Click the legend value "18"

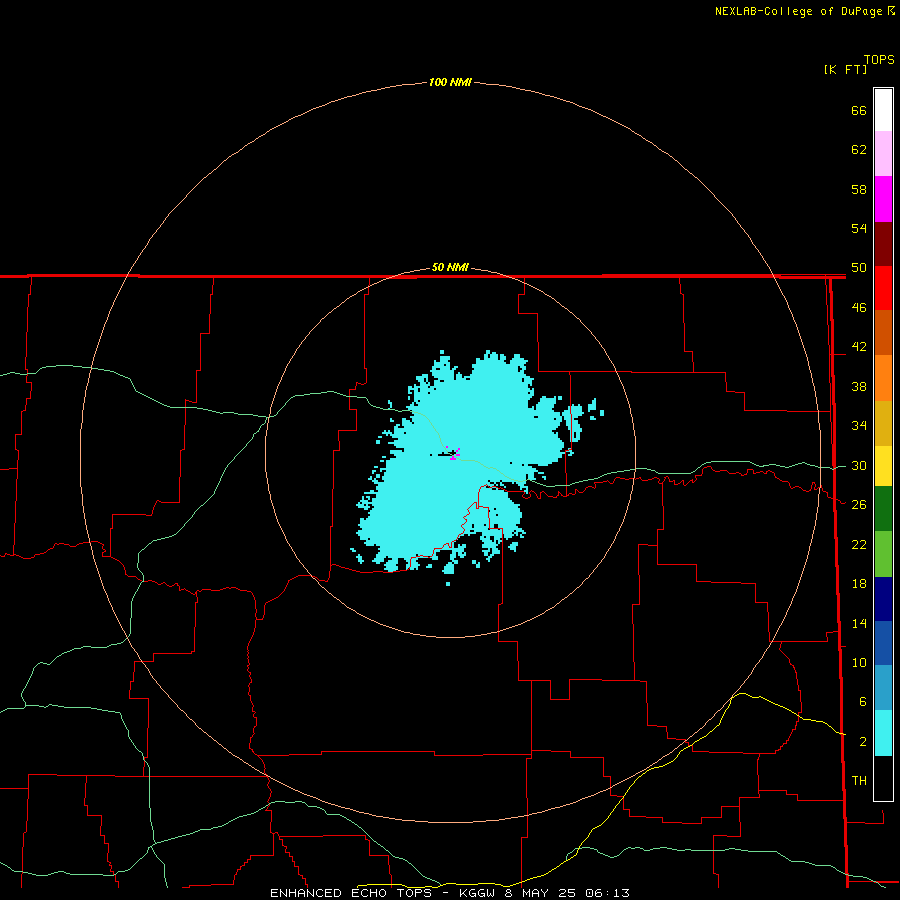click(859, 584)
